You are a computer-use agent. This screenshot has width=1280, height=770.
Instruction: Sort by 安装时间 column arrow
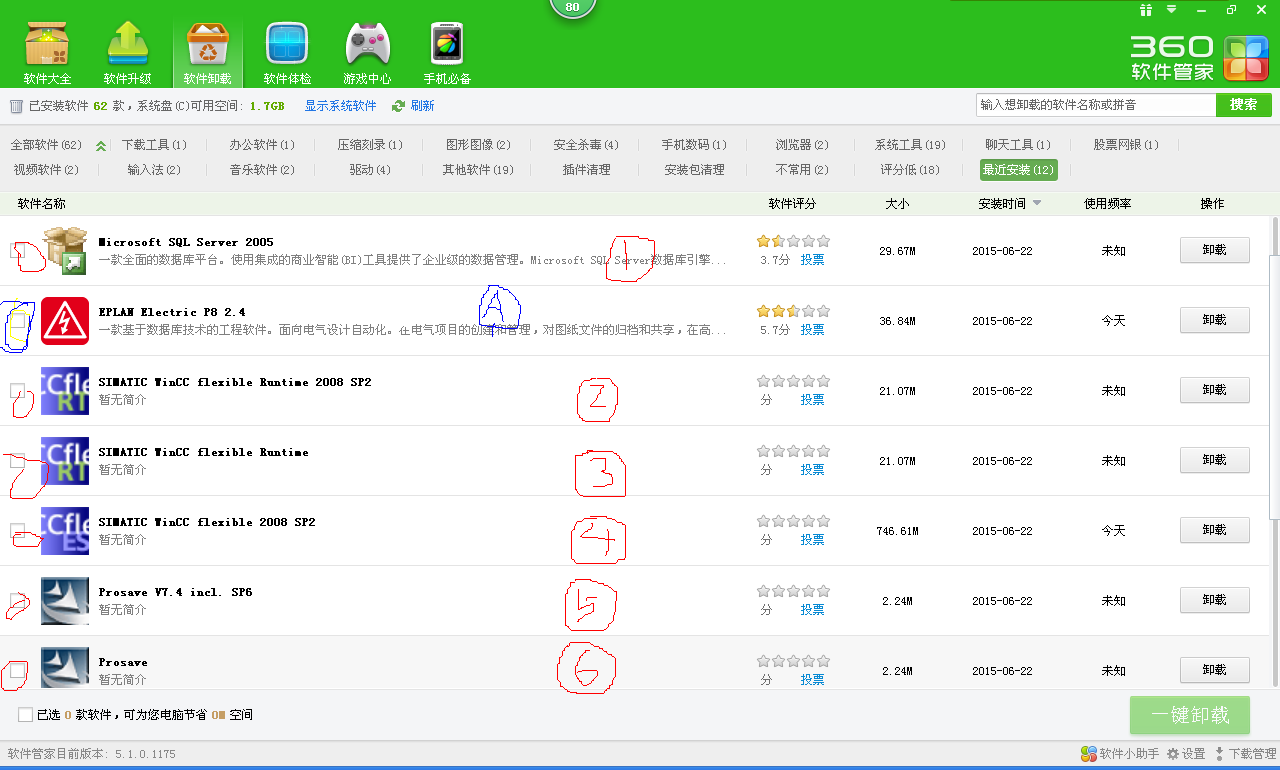[1037, 203]
